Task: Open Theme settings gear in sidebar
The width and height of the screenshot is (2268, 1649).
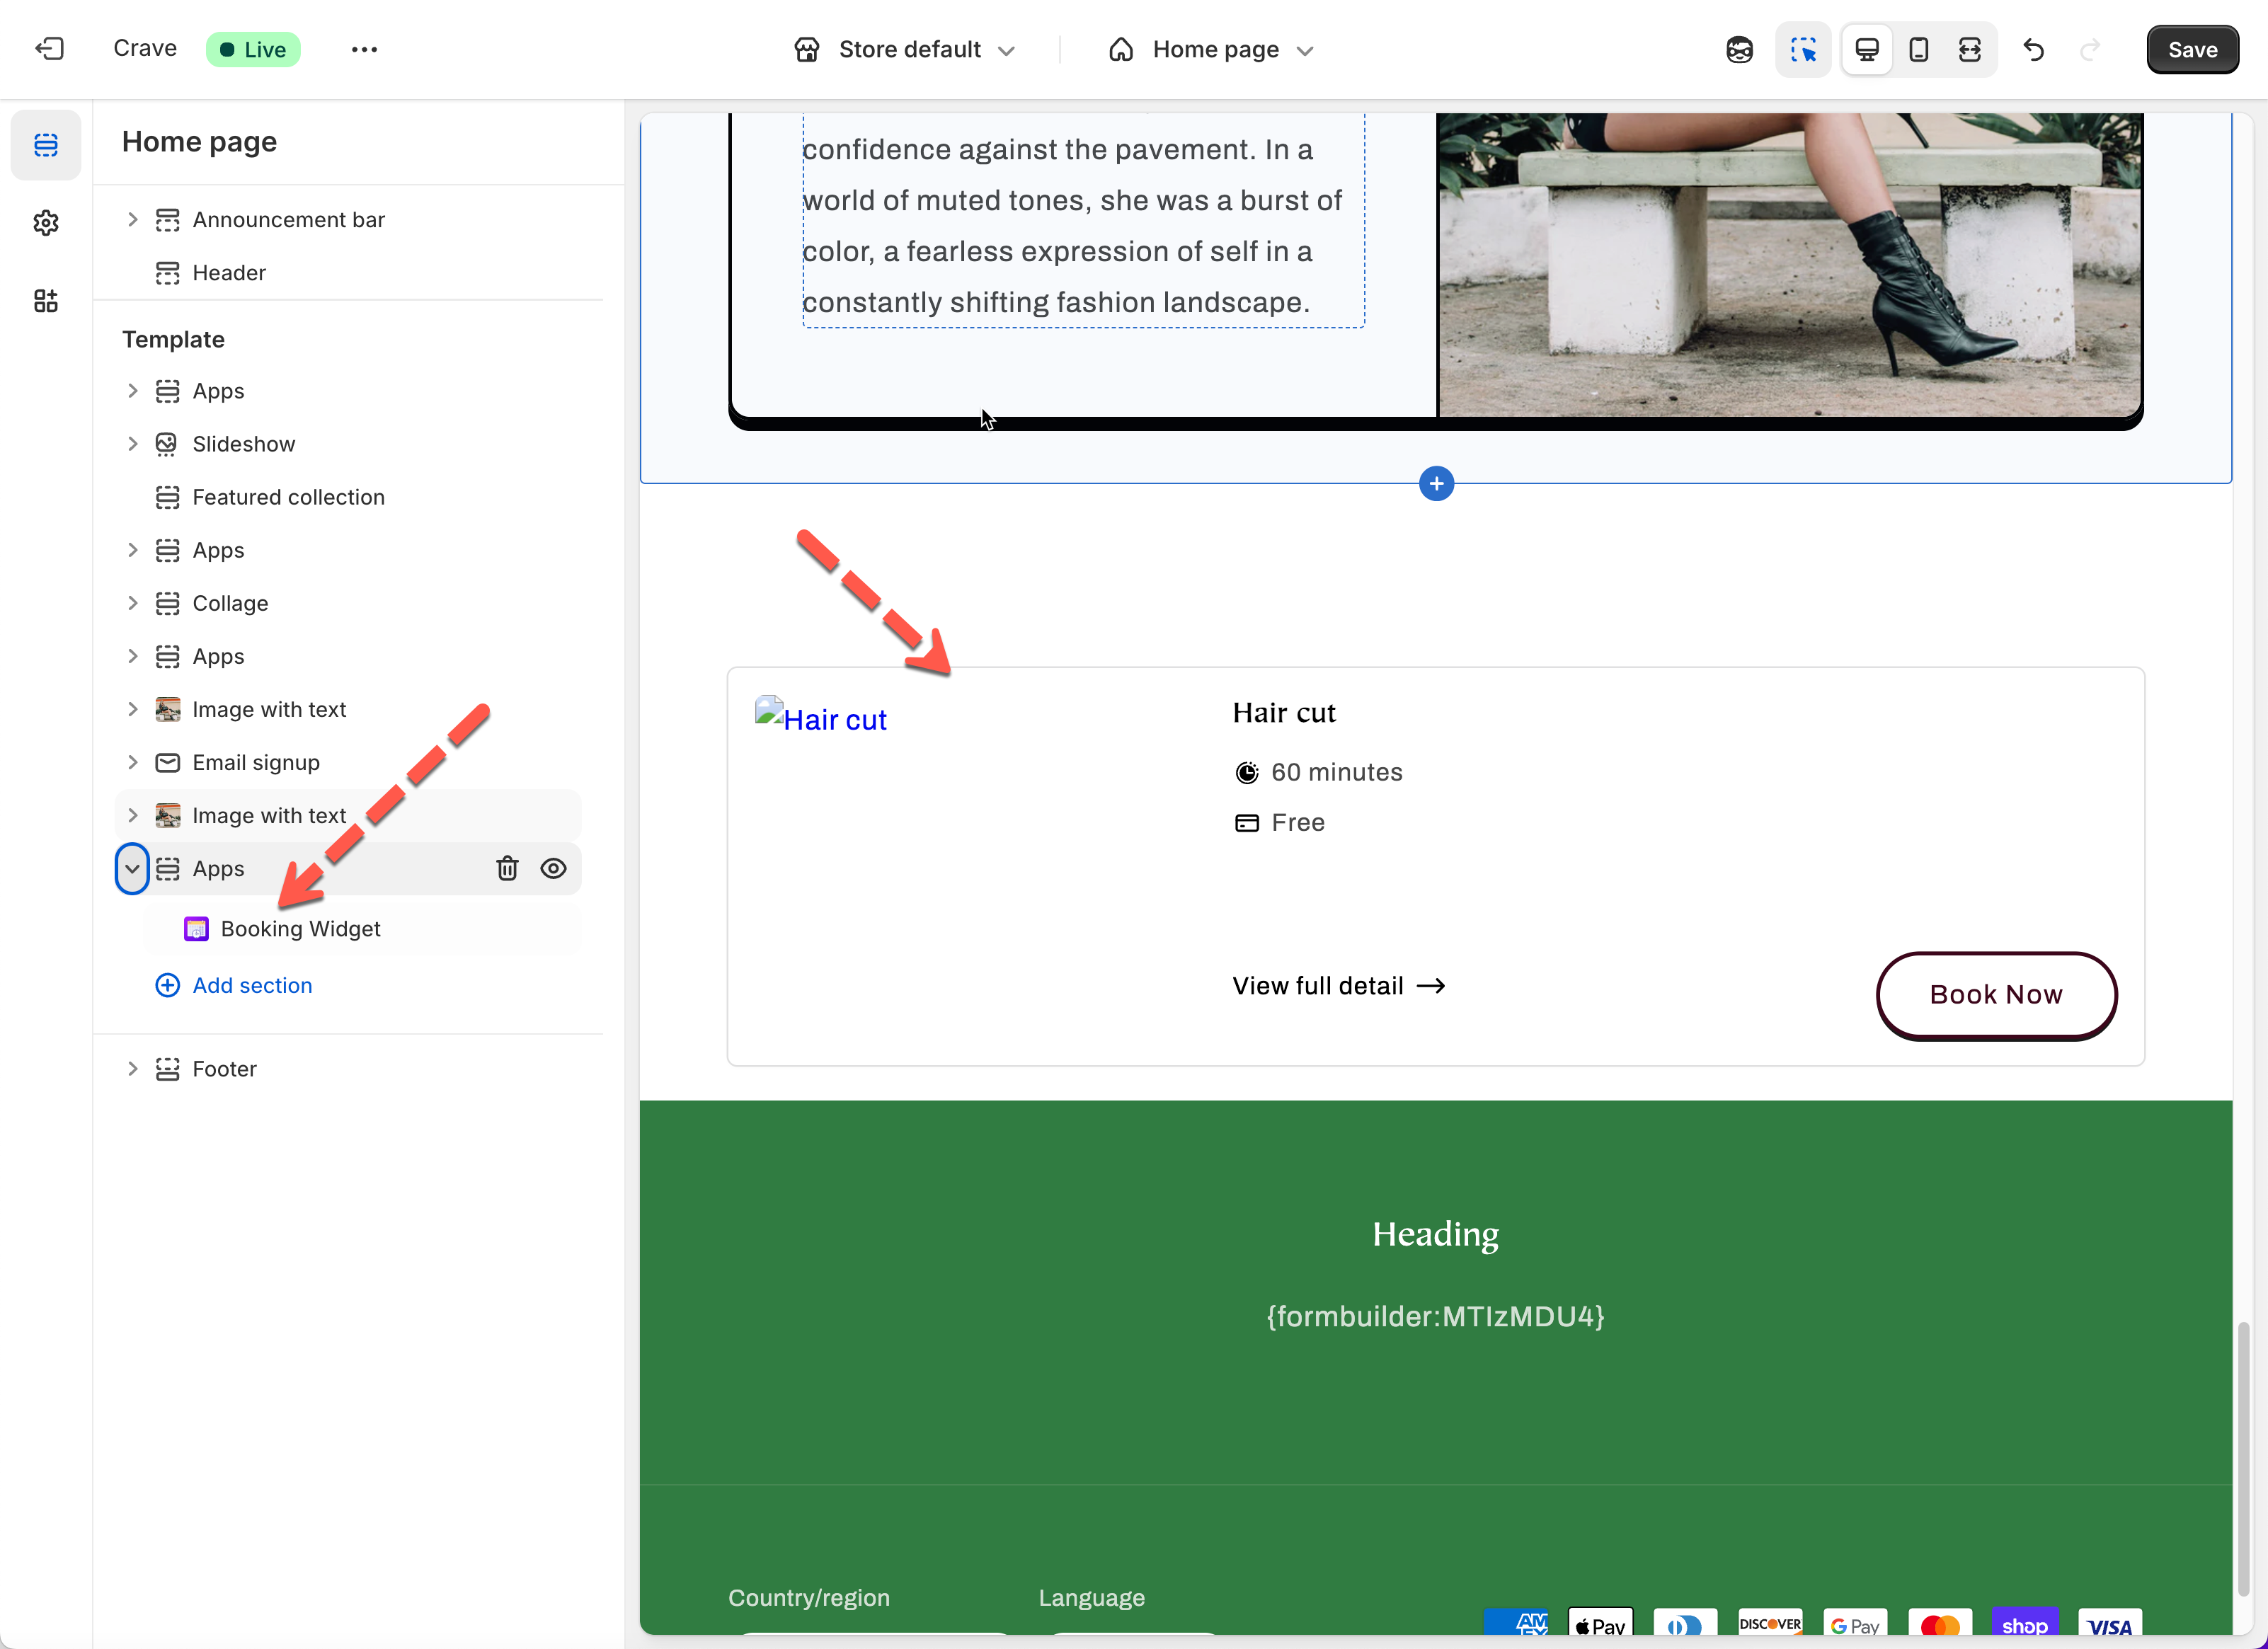Action: point(46,223)
